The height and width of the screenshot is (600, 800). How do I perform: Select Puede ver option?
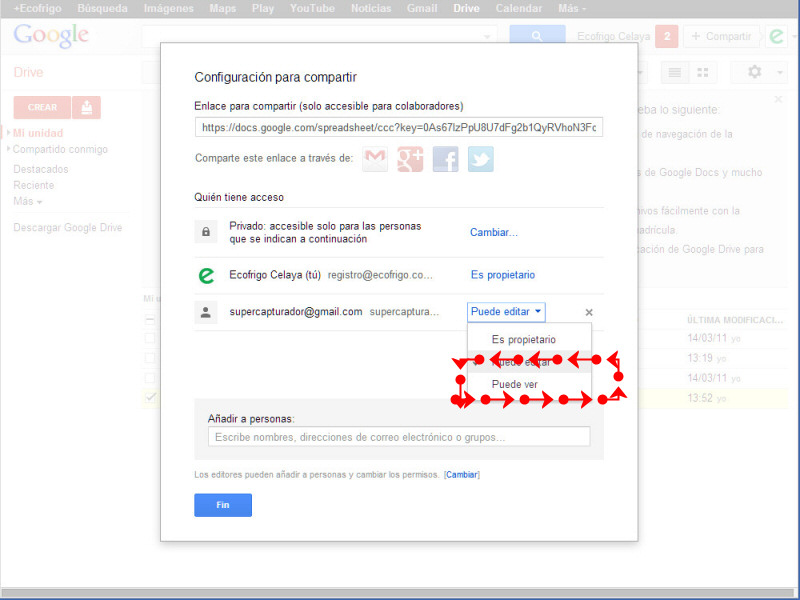[514, 385]
